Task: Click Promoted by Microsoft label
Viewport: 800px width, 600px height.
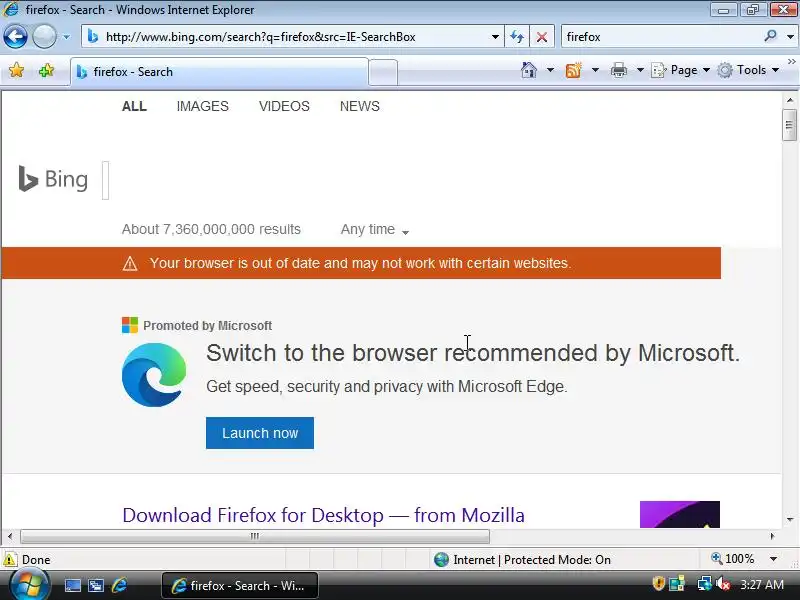Action: click(207, 326)
